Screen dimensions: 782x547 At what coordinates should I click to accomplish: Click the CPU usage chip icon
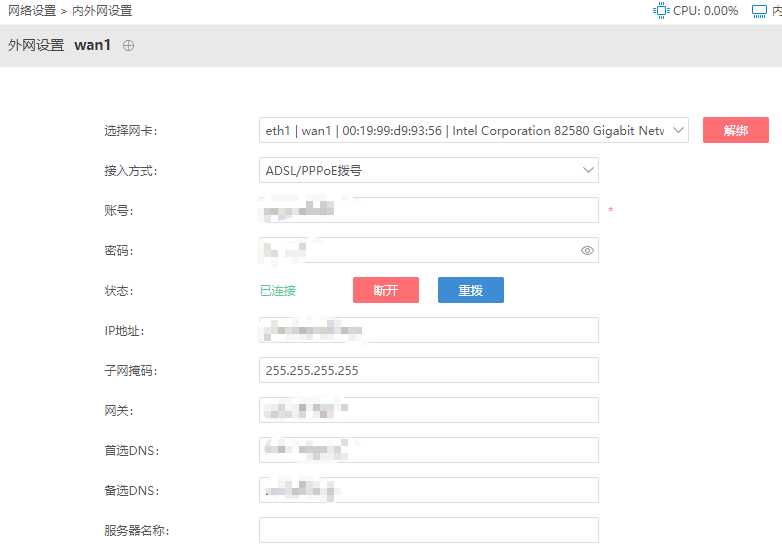point(661,10)
